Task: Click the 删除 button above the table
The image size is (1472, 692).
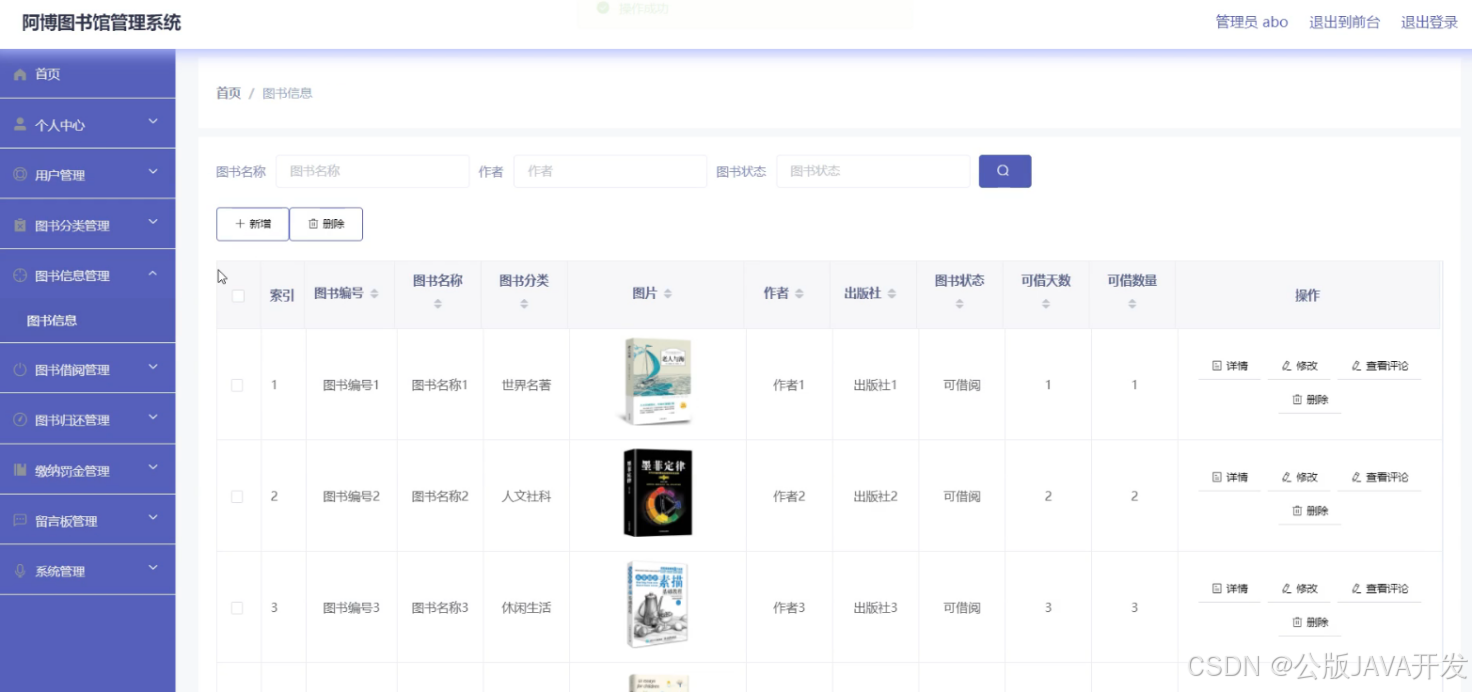Action: (x=326, y=224)
